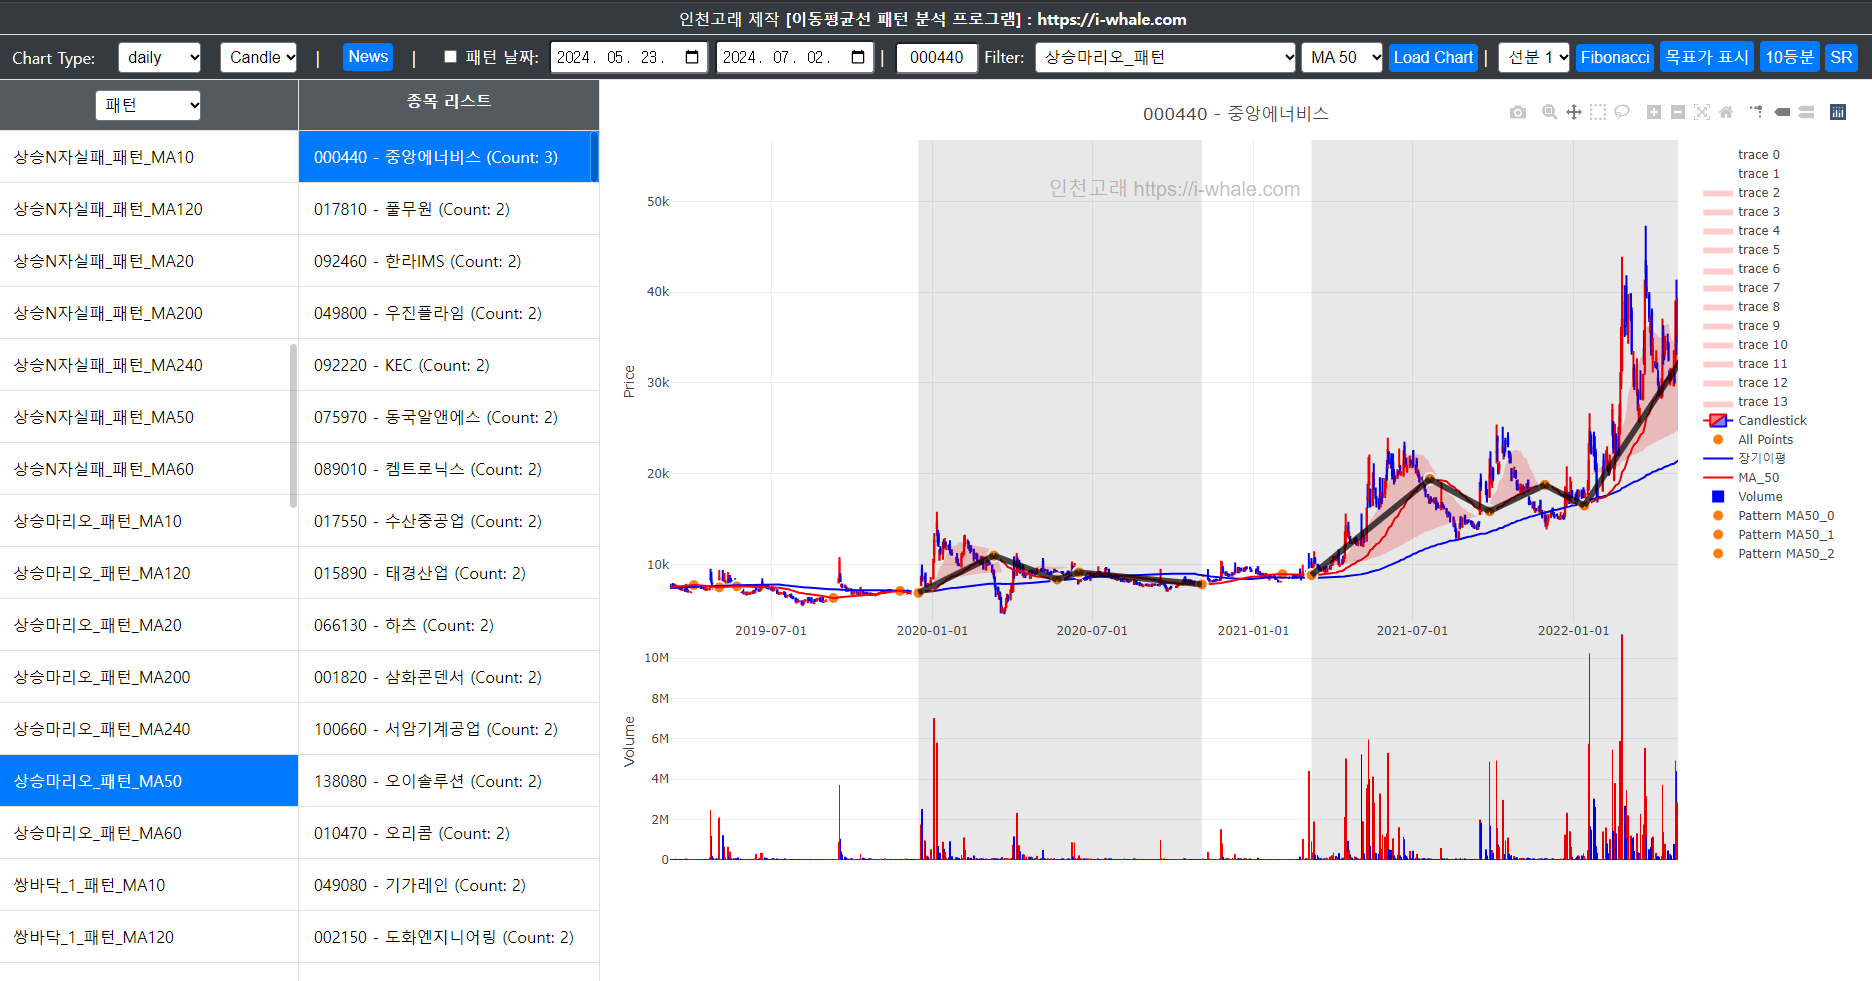The height and width of the screenshot is (981, 1872).
Task: Toggle Candlestick trace visibility in legend
Action: [x=1771, y=421]
